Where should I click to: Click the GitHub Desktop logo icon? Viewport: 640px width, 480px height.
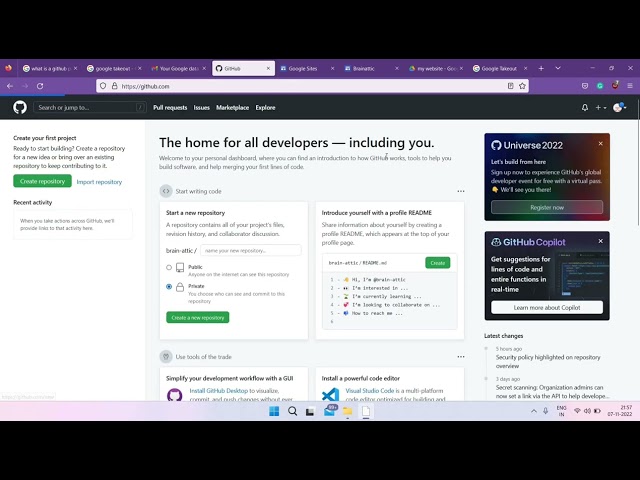(x=174, y=395)
